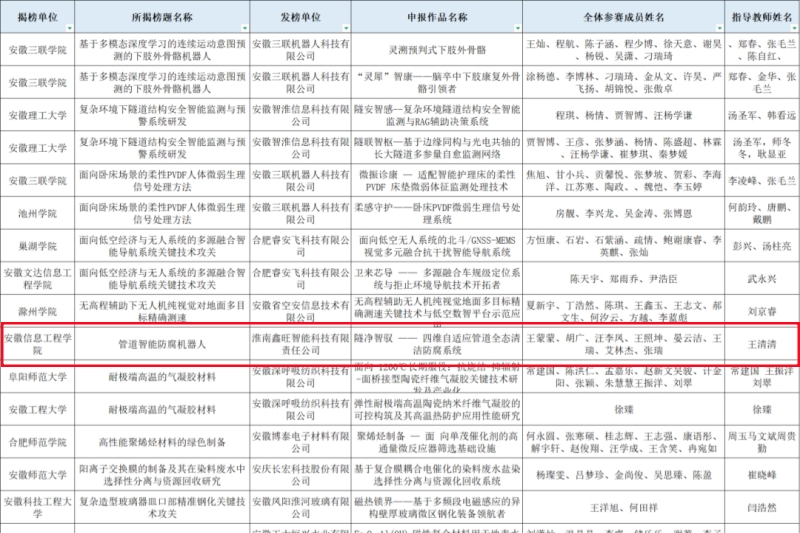Open the filter dropdown on the 揭榜单位 column
This screenshot has height=533, width=800.
[x=69, y=28]
